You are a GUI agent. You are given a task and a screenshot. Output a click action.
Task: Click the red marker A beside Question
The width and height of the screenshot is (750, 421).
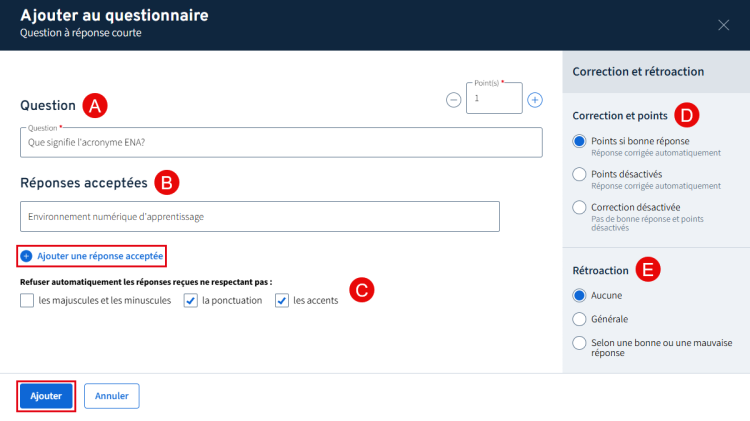tap(95, 105)
